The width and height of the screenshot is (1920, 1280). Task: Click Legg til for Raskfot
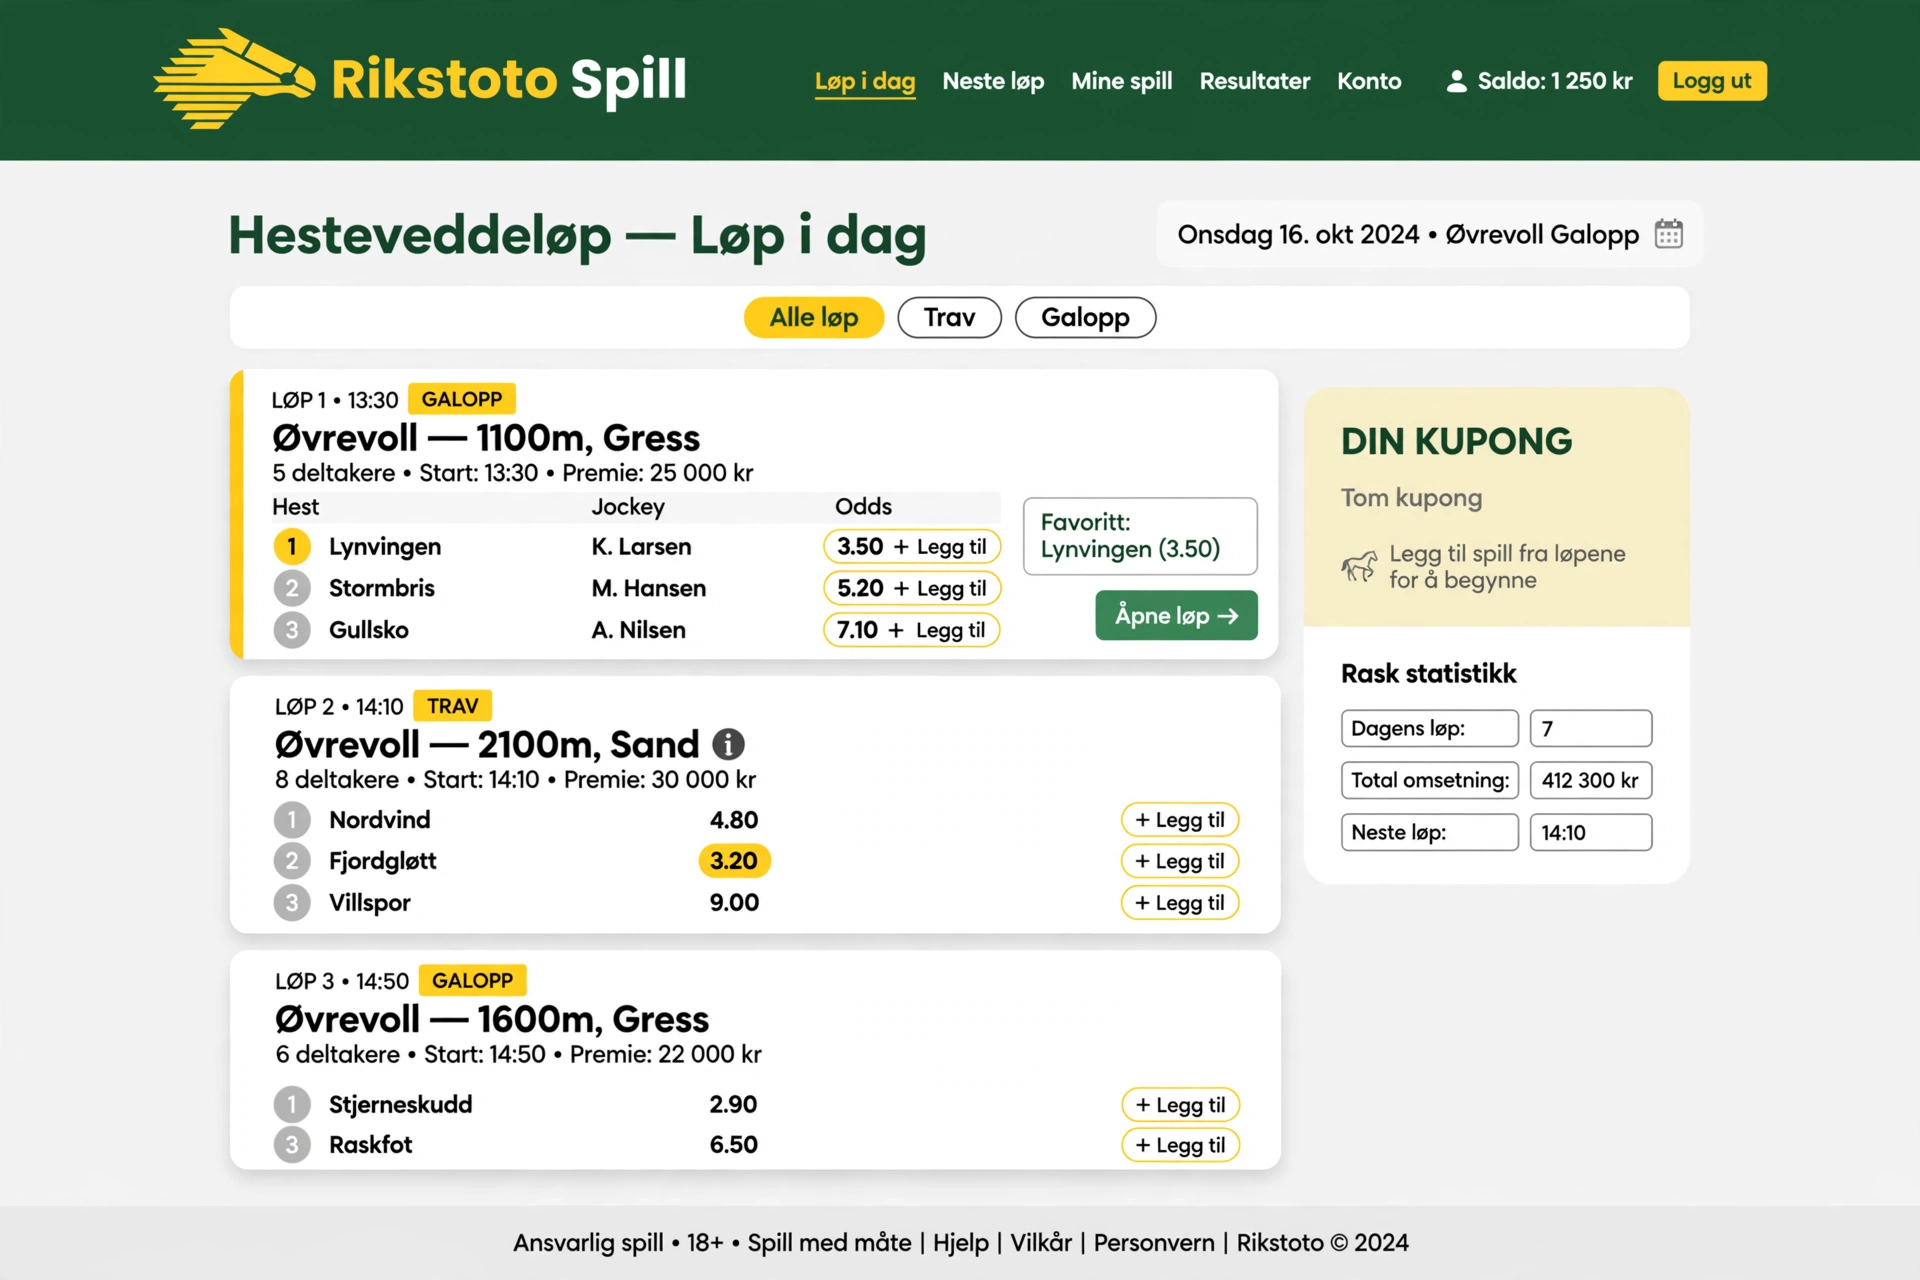(1180, 1145)
